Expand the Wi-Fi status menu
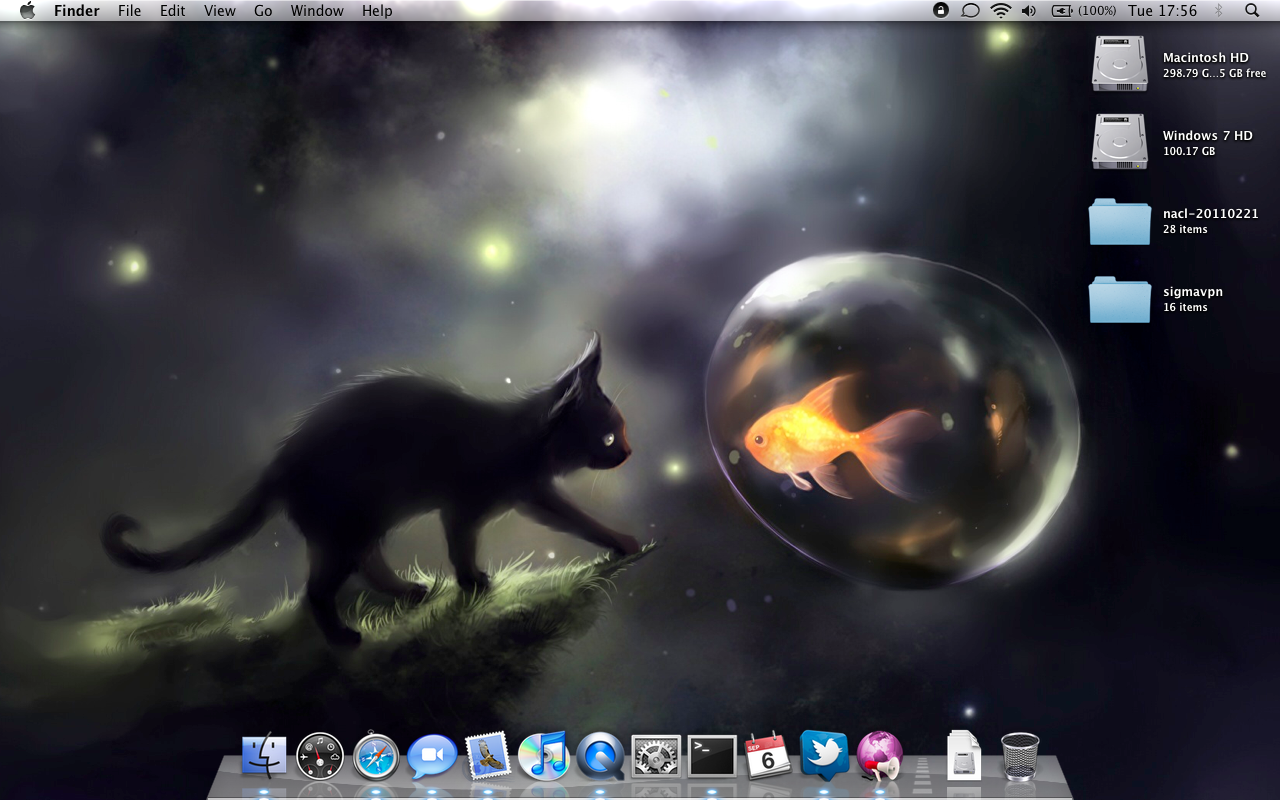The height and width of the screenshot is (800, 1280). click(x=1000, y=11)
